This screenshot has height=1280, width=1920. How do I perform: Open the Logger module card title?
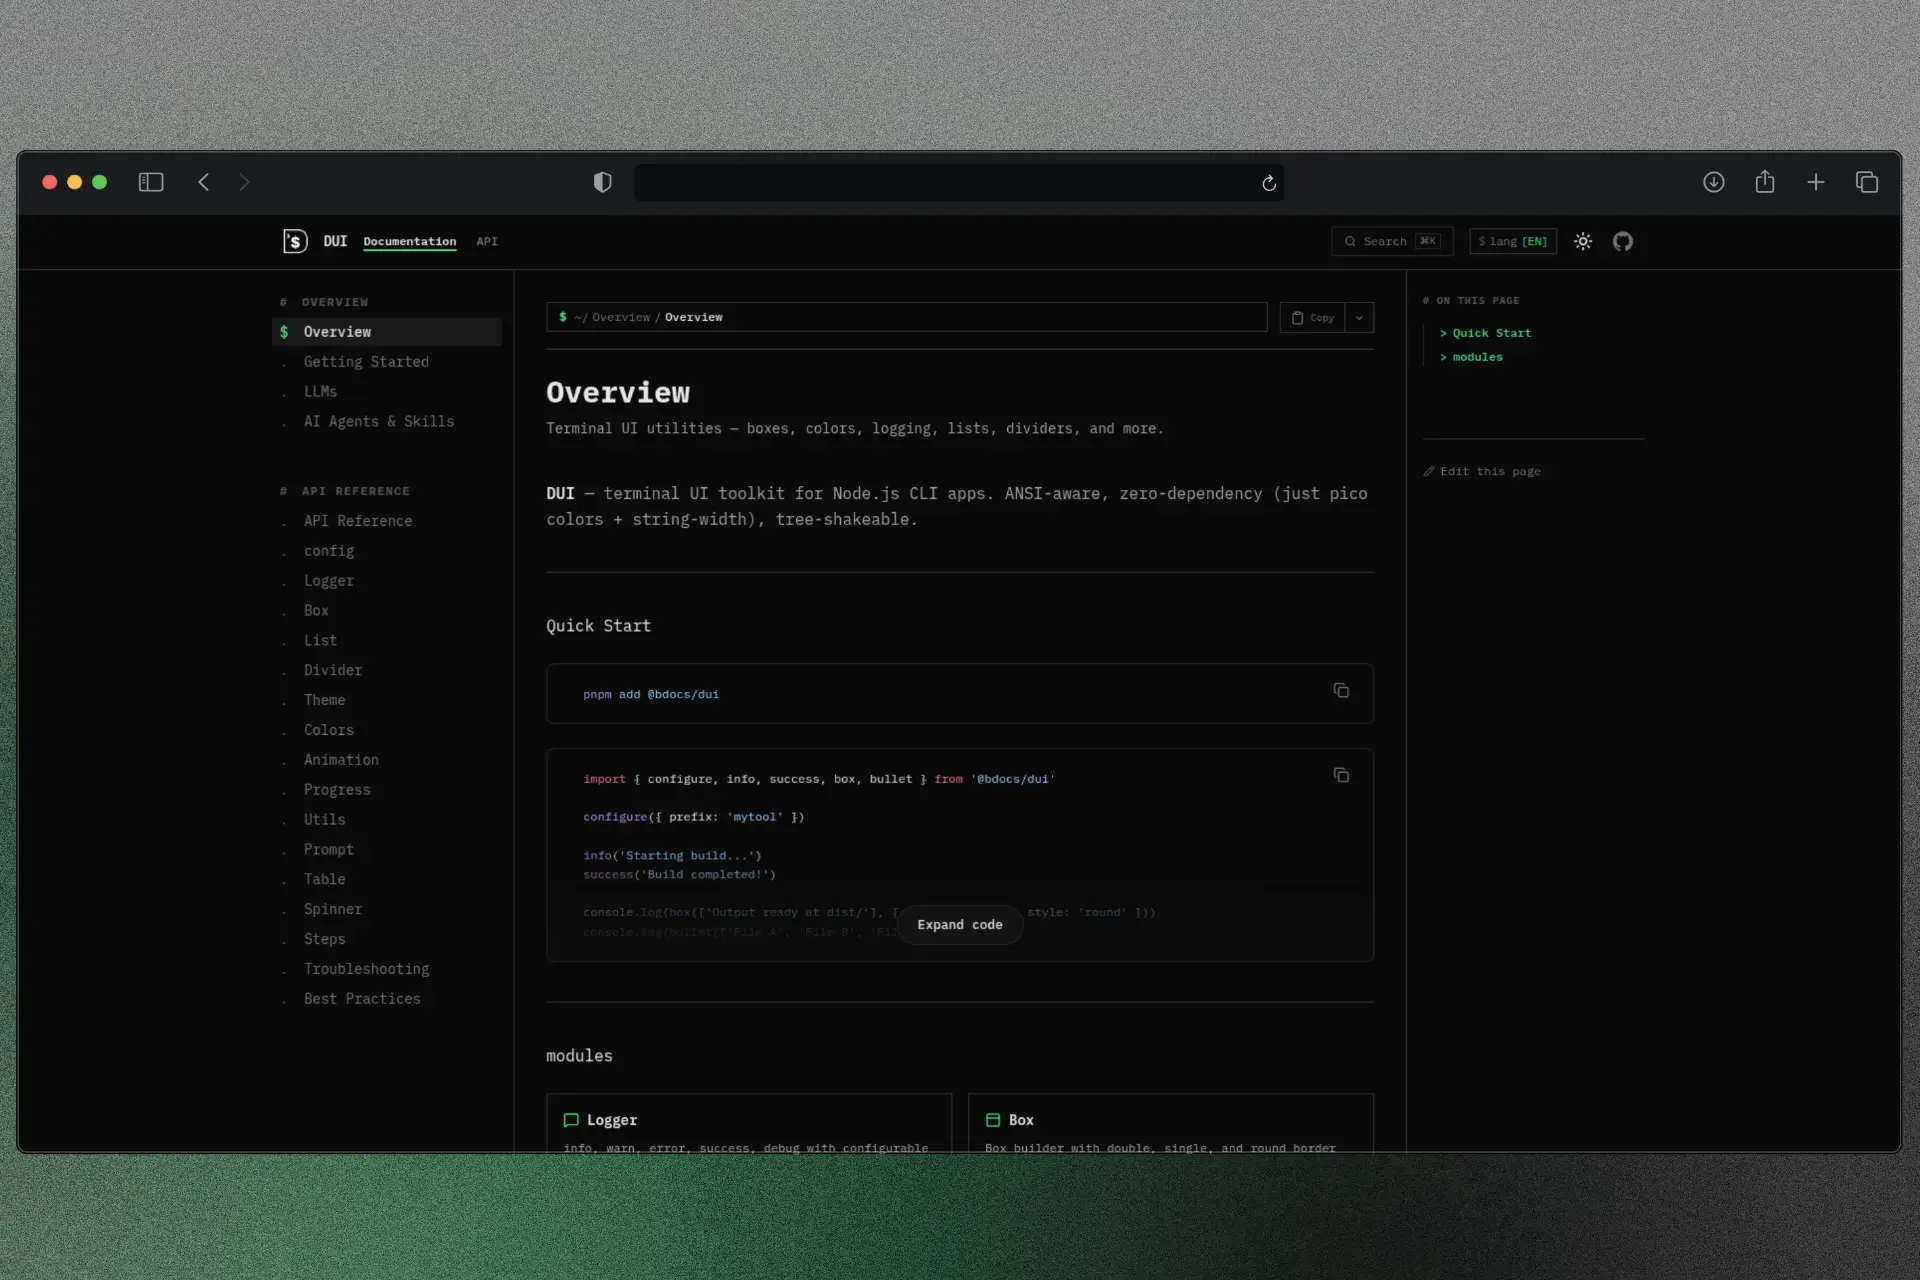pyautogui.click(x=612, y=1120)
